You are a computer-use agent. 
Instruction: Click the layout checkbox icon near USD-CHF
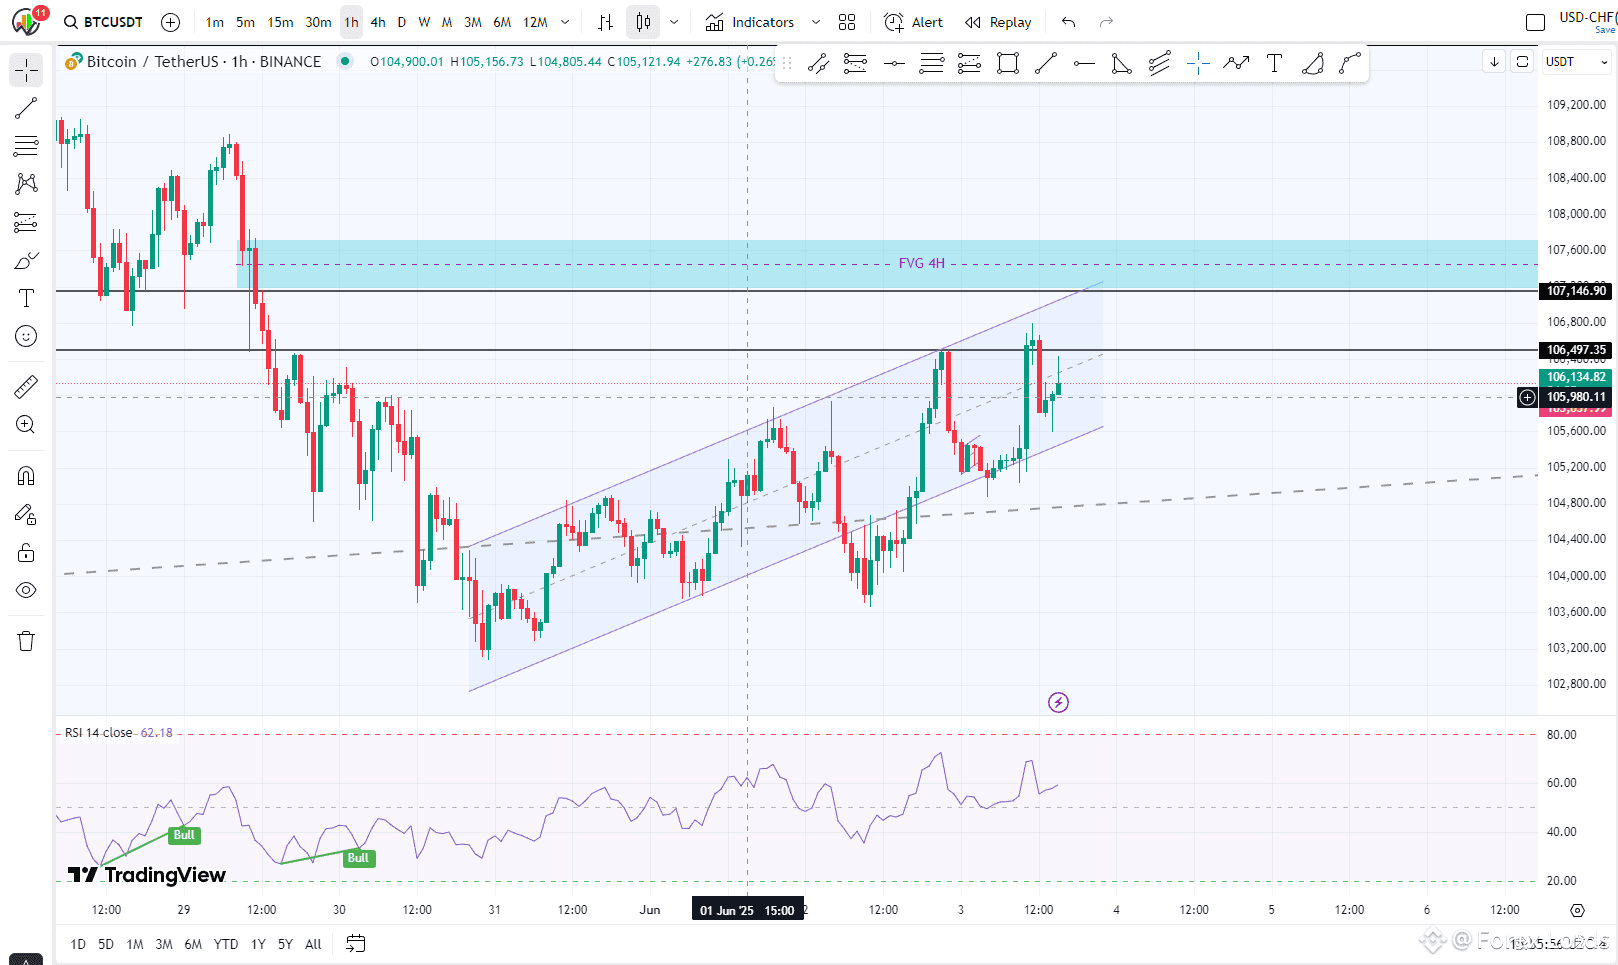tap(1536, 22)
